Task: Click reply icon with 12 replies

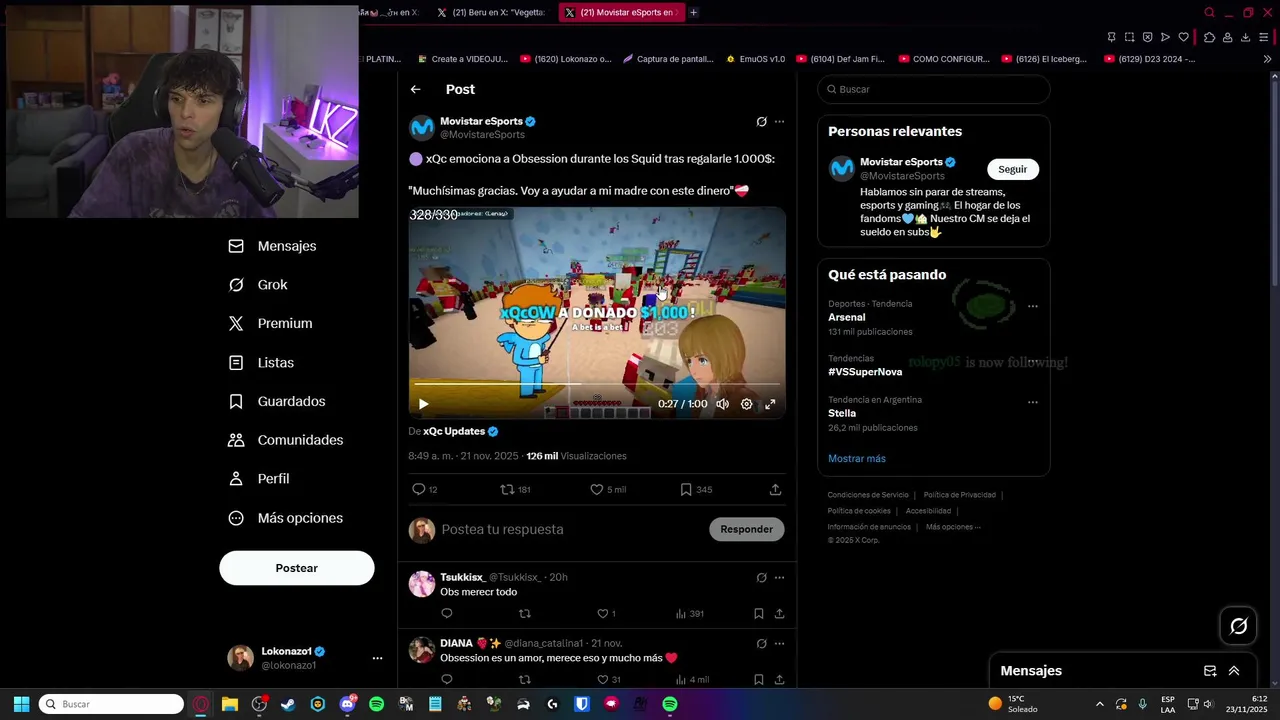Action: click(x=419, y=489)
